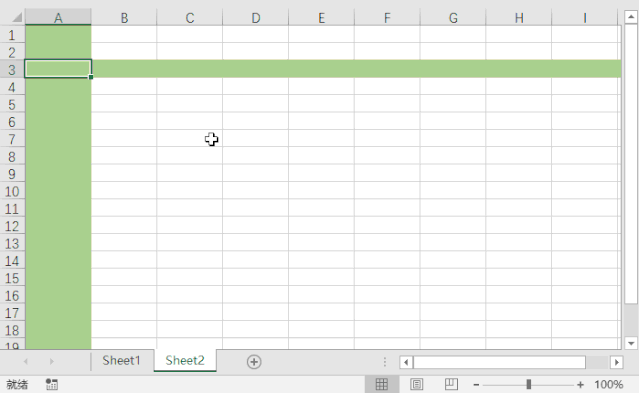
Task: Switch to Page Break Preview icon
Action: [x=451, y=384]
